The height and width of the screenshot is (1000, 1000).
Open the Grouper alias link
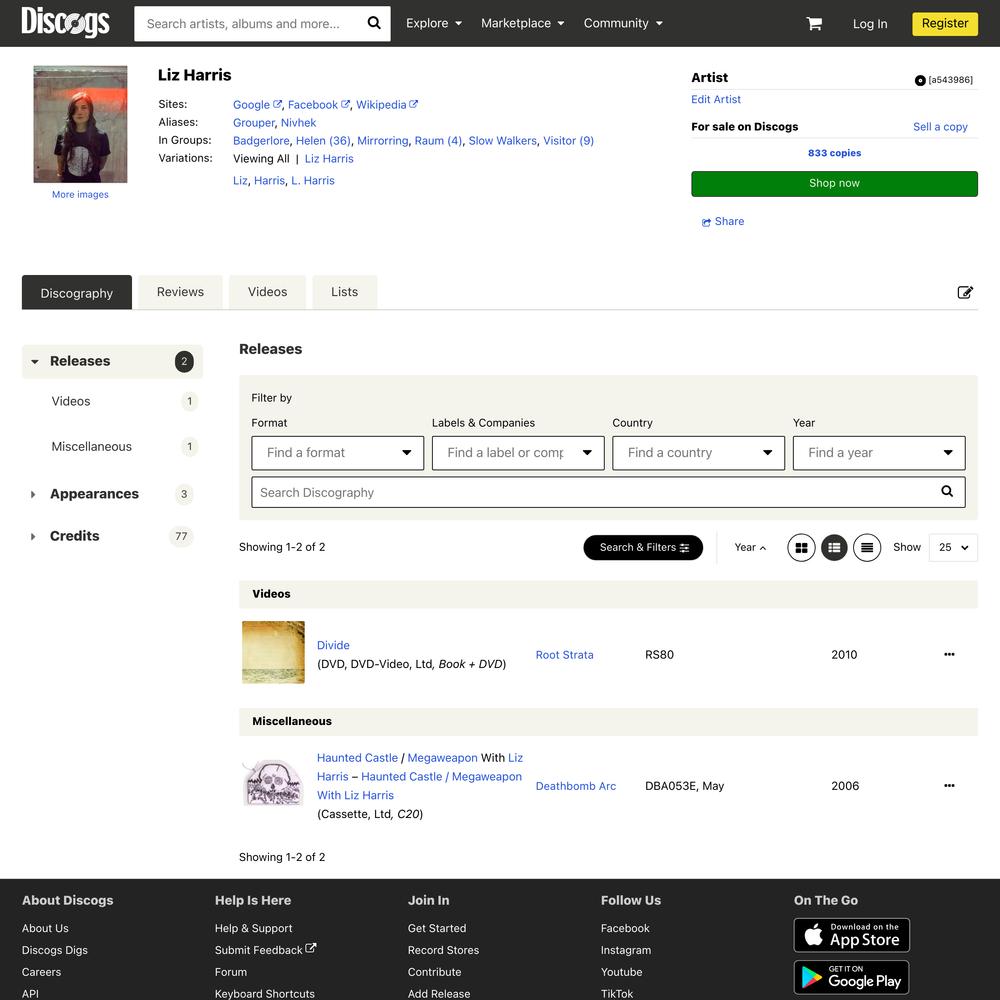tap(253, 122)
